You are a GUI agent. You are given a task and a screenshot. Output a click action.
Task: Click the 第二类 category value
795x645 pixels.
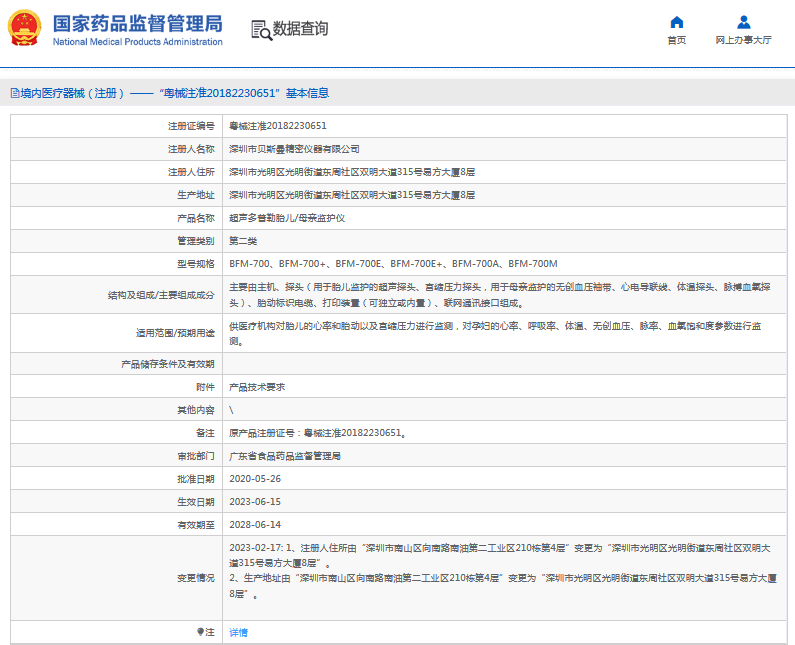coord(243,241)
